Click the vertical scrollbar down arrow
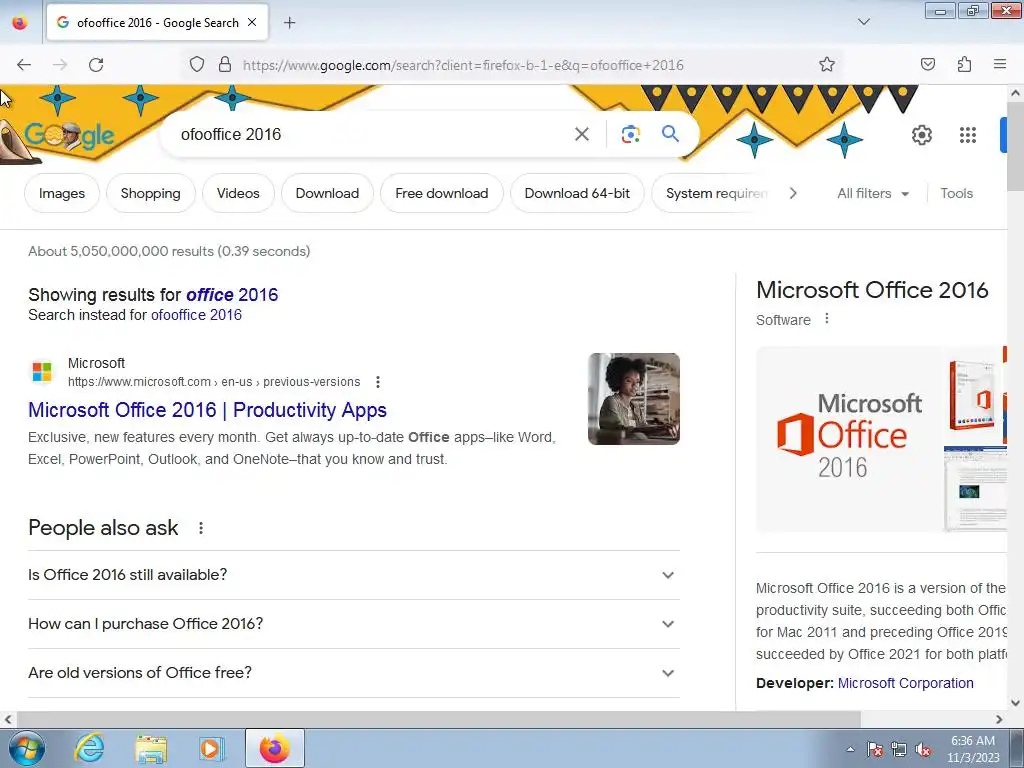 [x=1016, y=703]
